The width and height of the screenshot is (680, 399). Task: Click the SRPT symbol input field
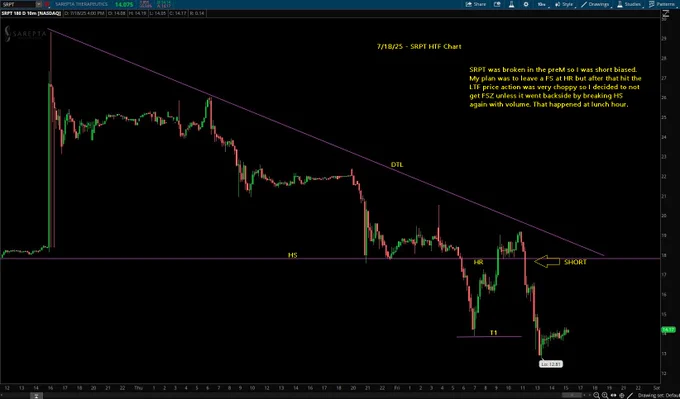pos(18,4)
